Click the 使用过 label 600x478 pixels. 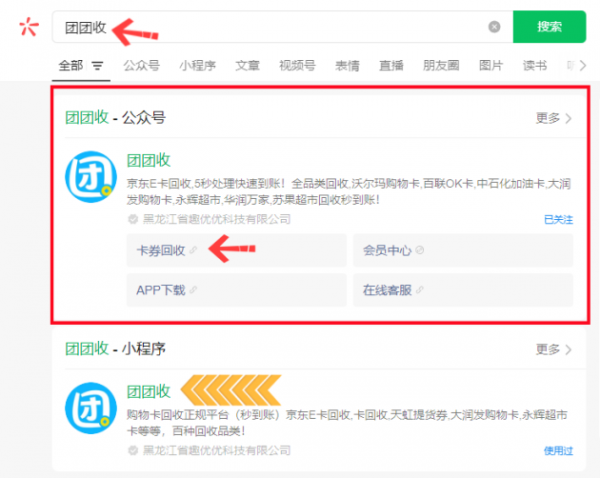point(558,451)
